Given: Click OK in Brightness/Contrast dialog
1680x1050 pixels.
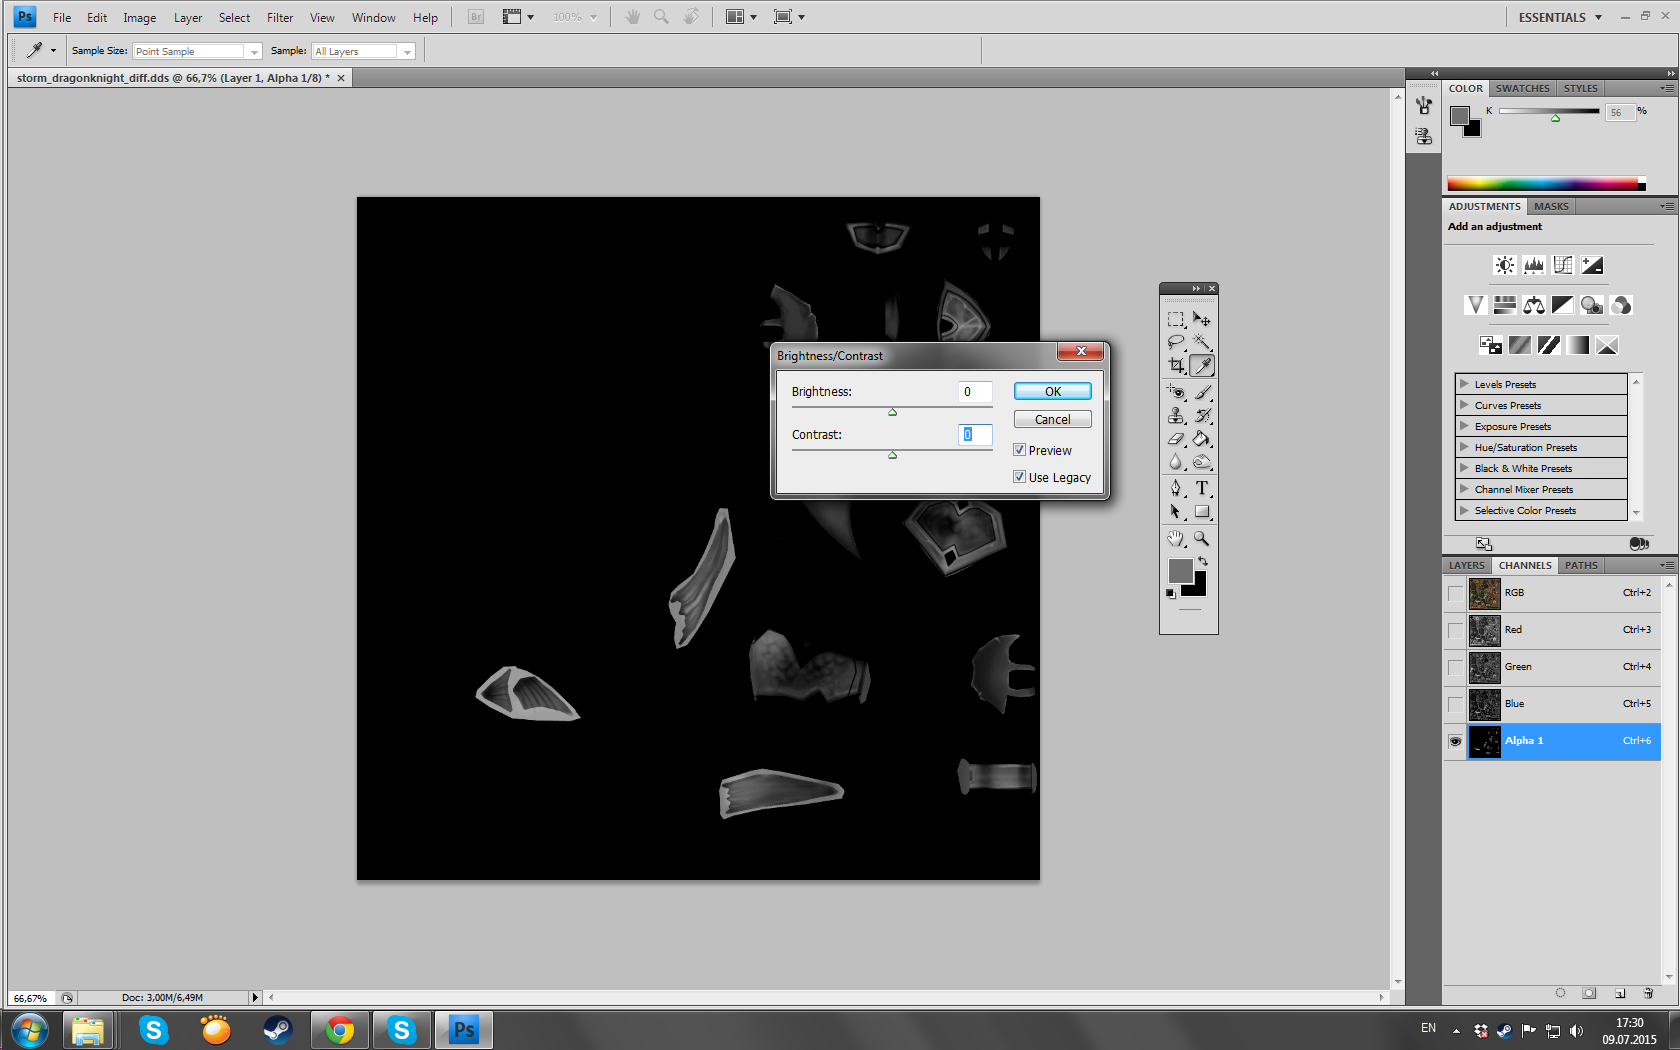Looking at the screenshot, I should pos(1052,391).
